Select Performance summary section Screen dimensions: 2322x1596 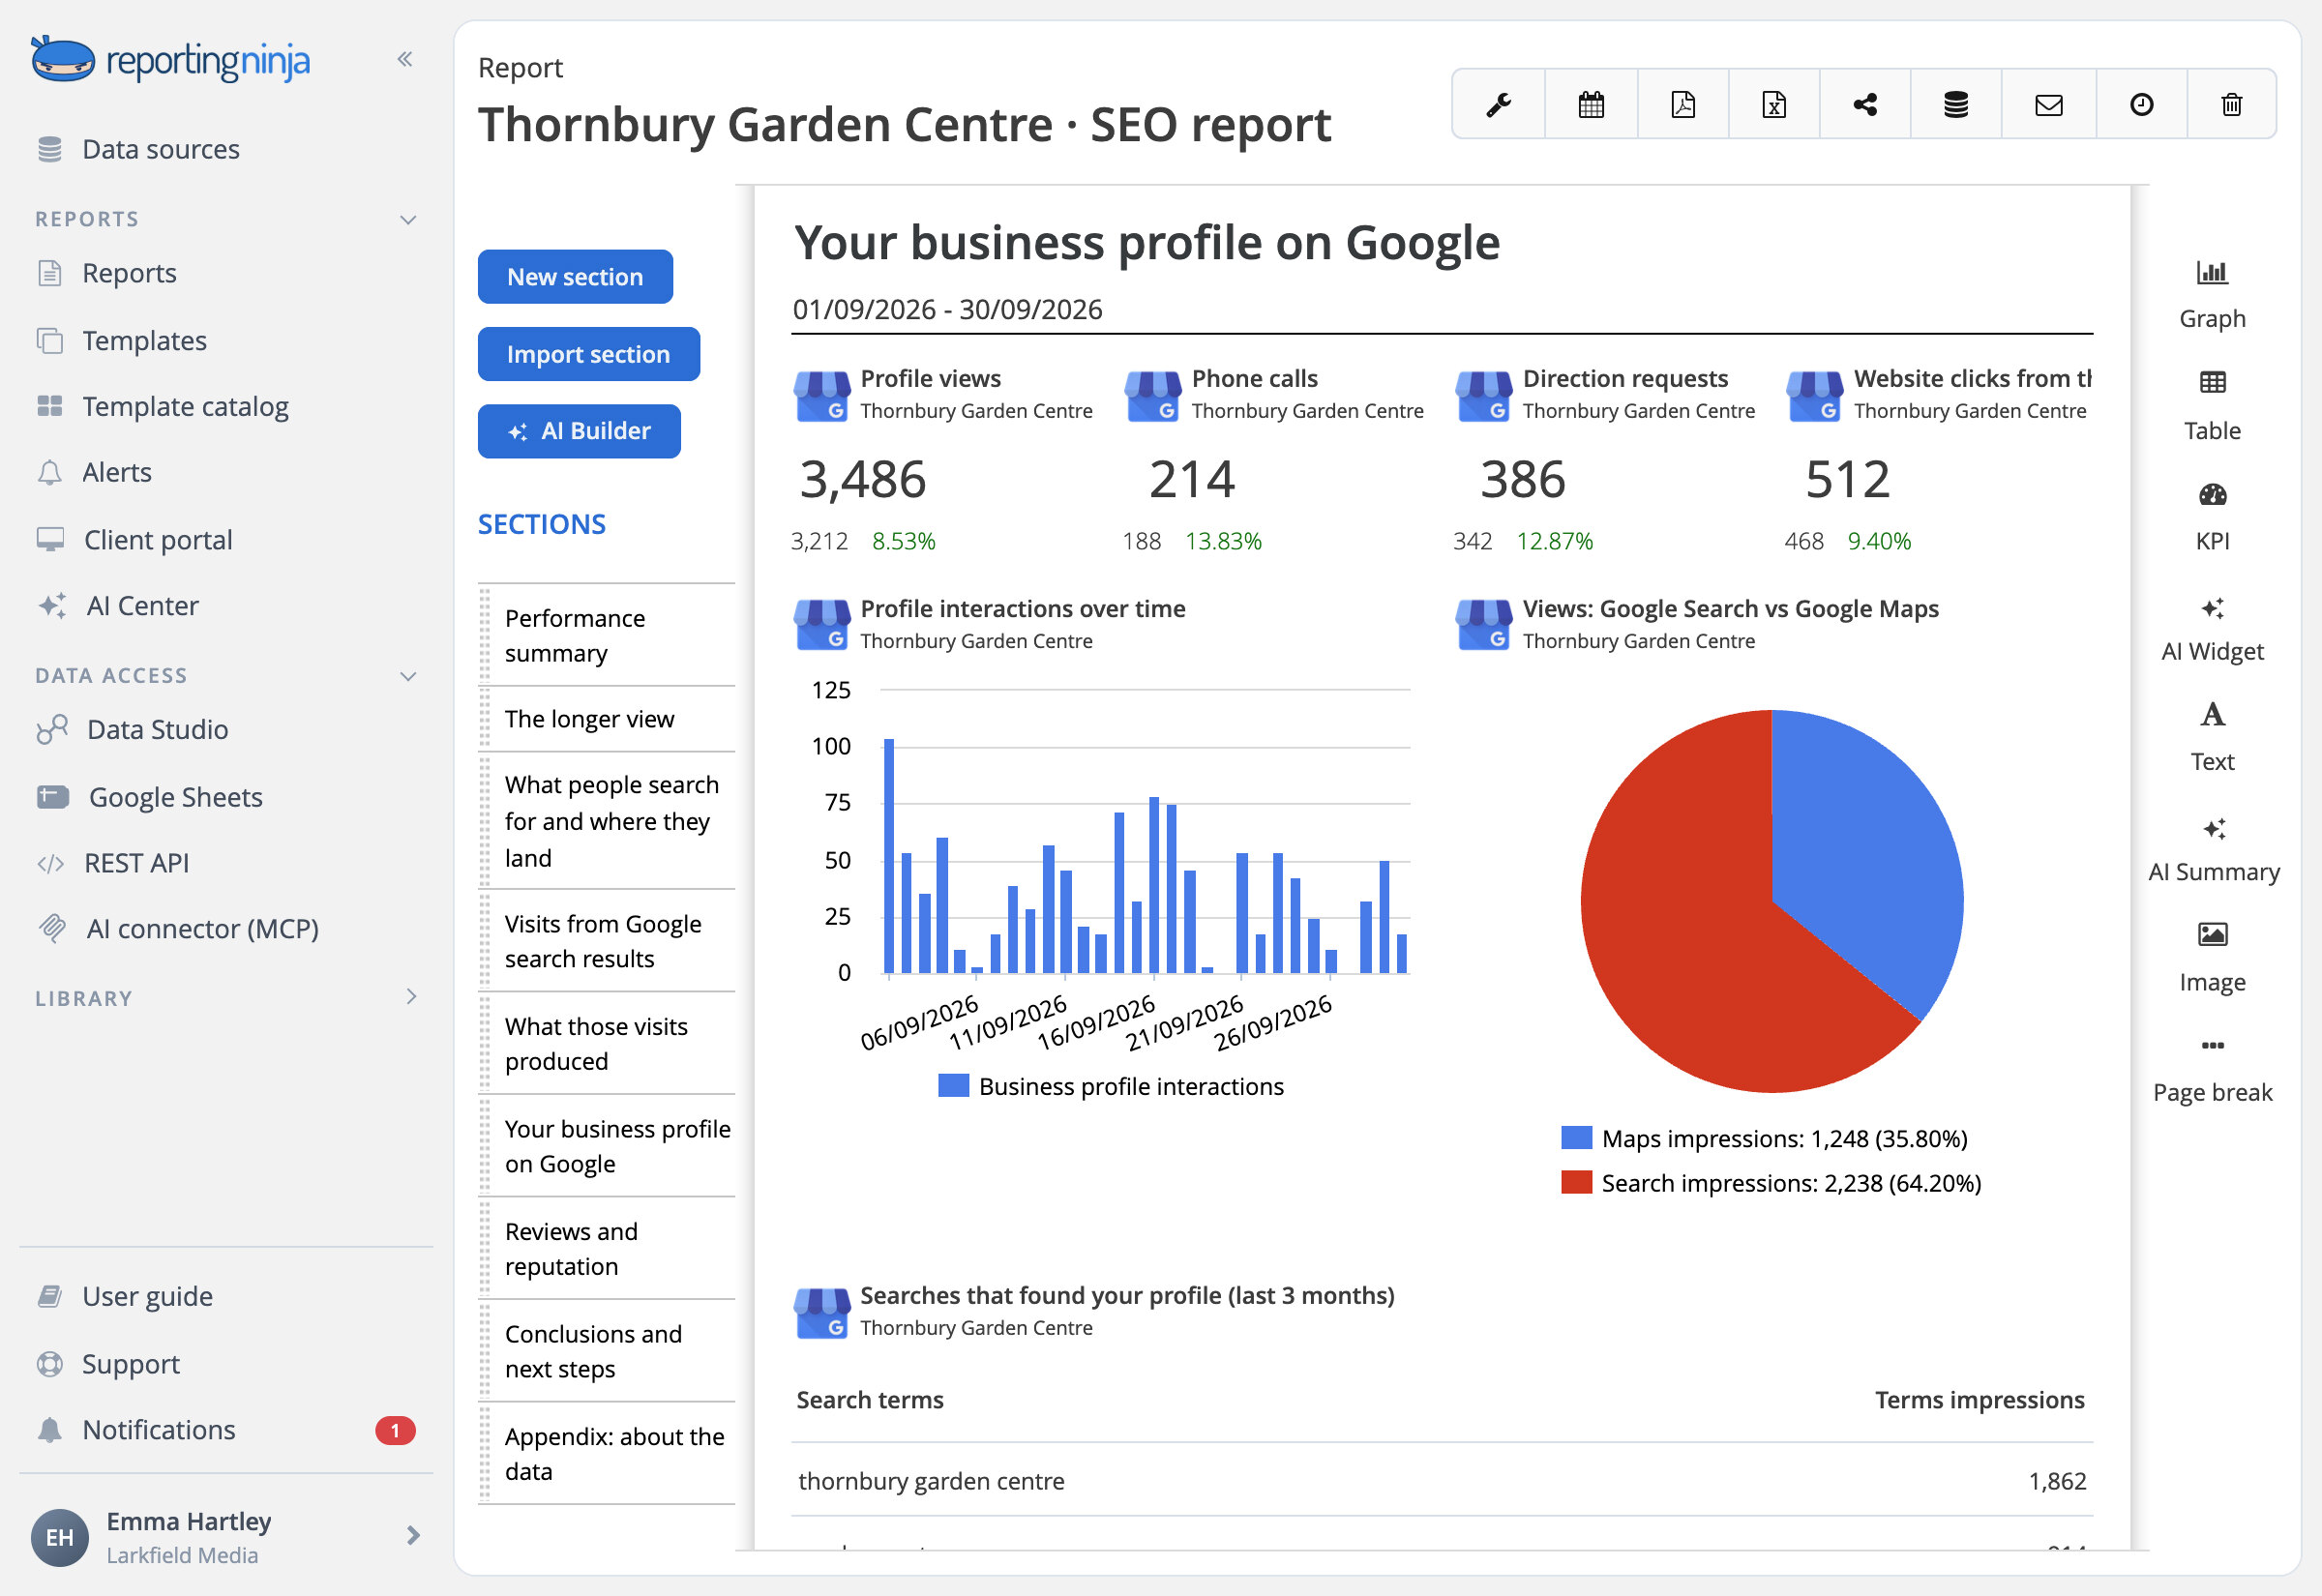(x=608, y=635)
